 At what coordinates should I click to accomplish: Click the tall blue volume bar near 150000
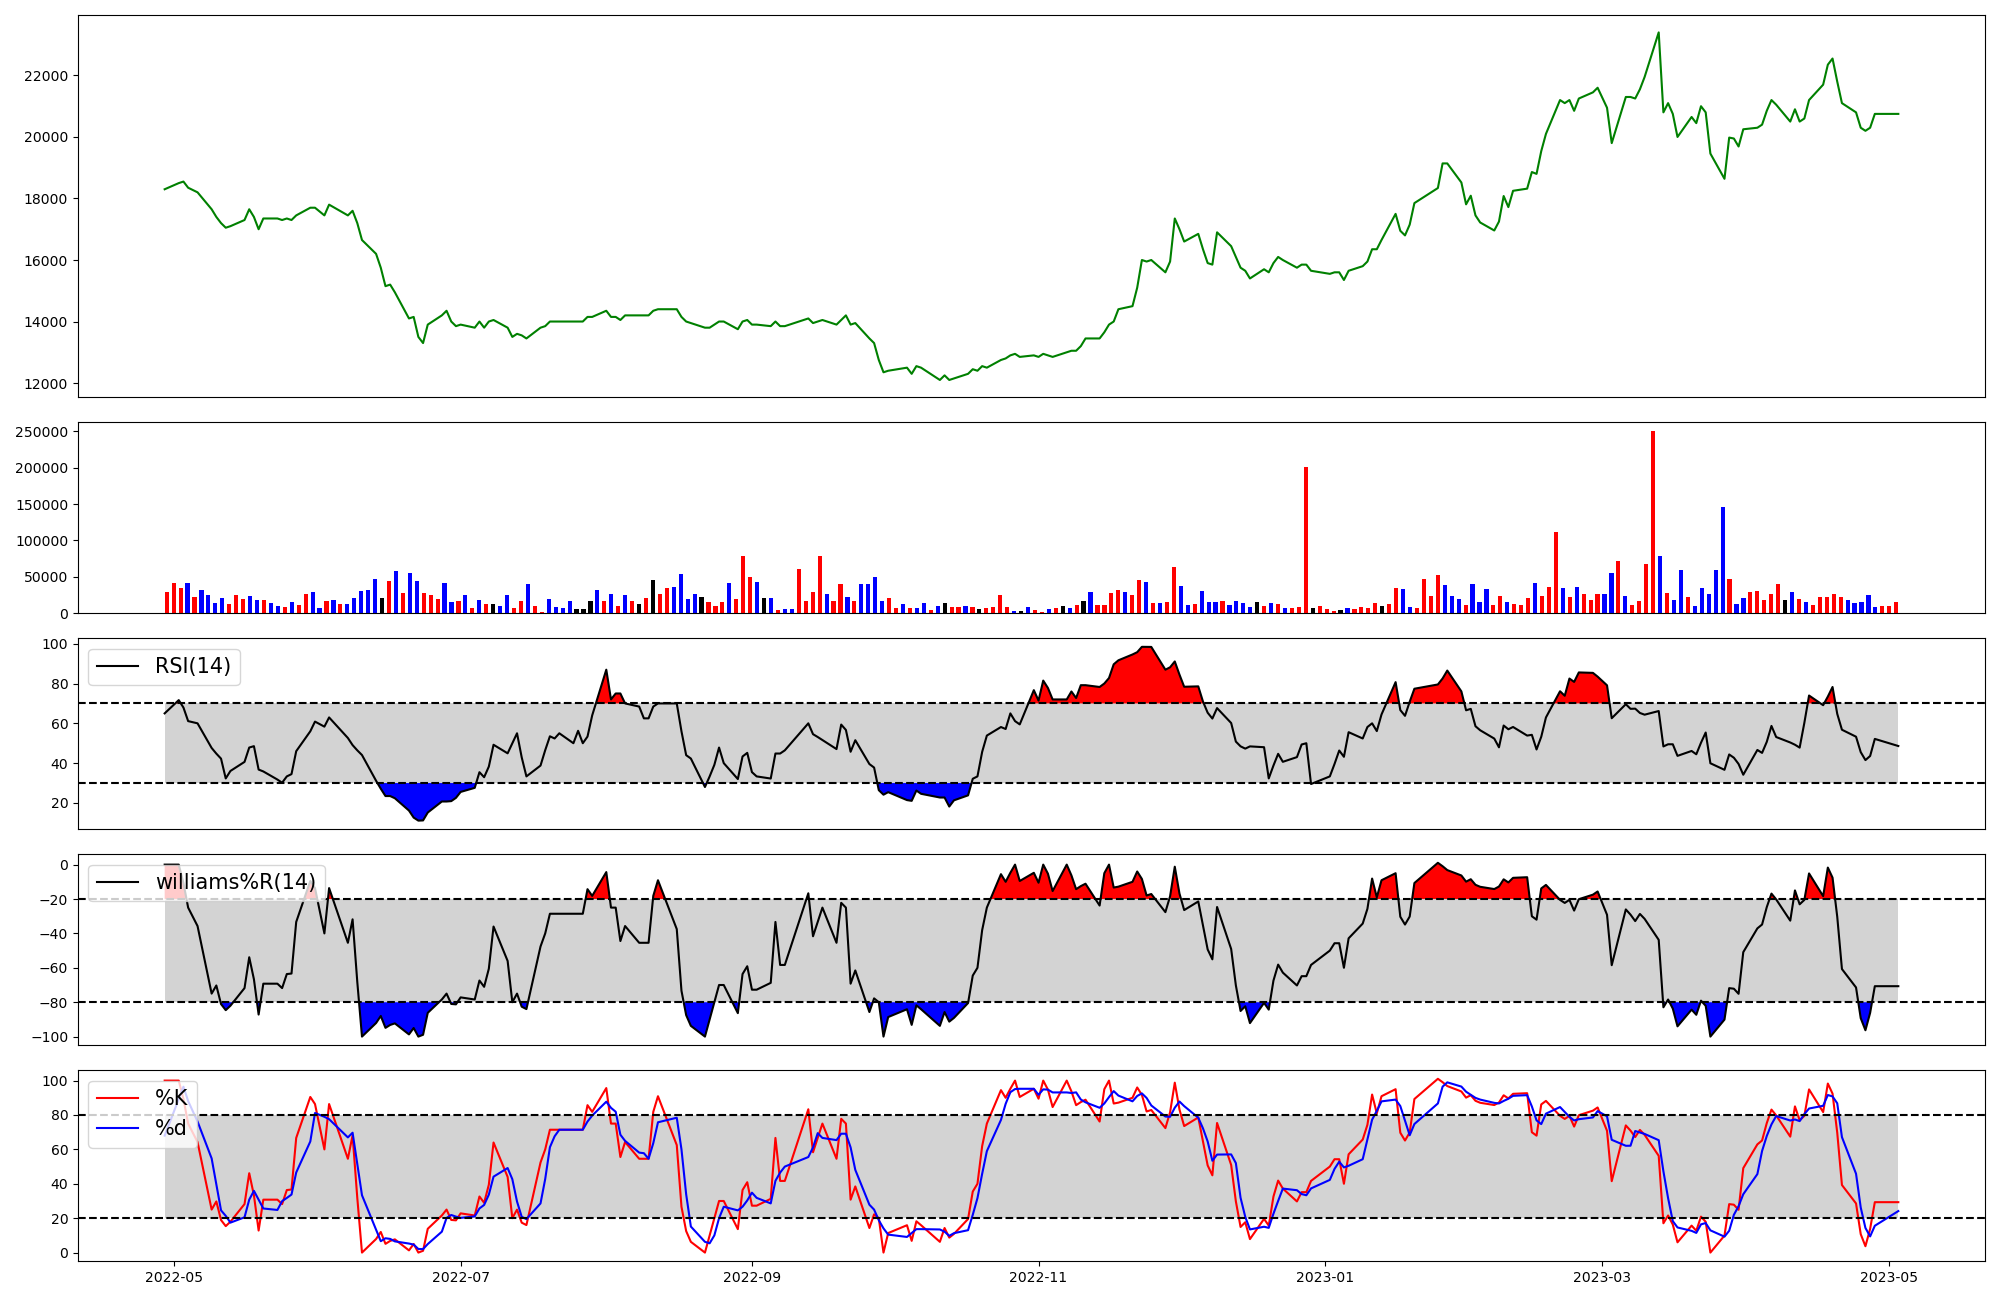1723,560
